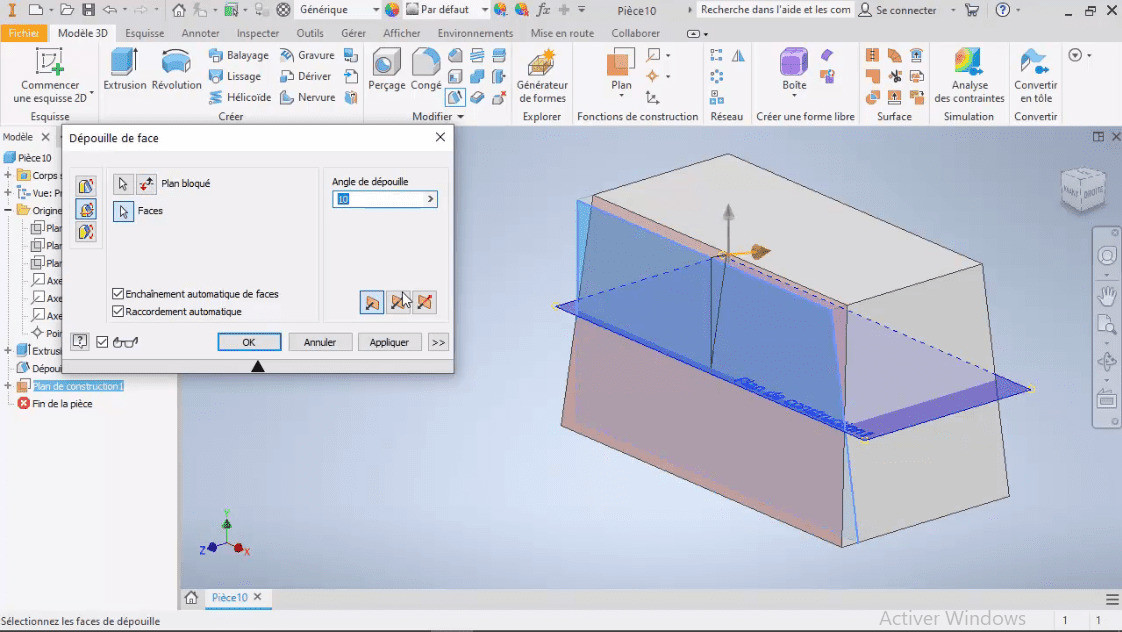
Task: Select the Extrusion tool
Action: point(125,69)
